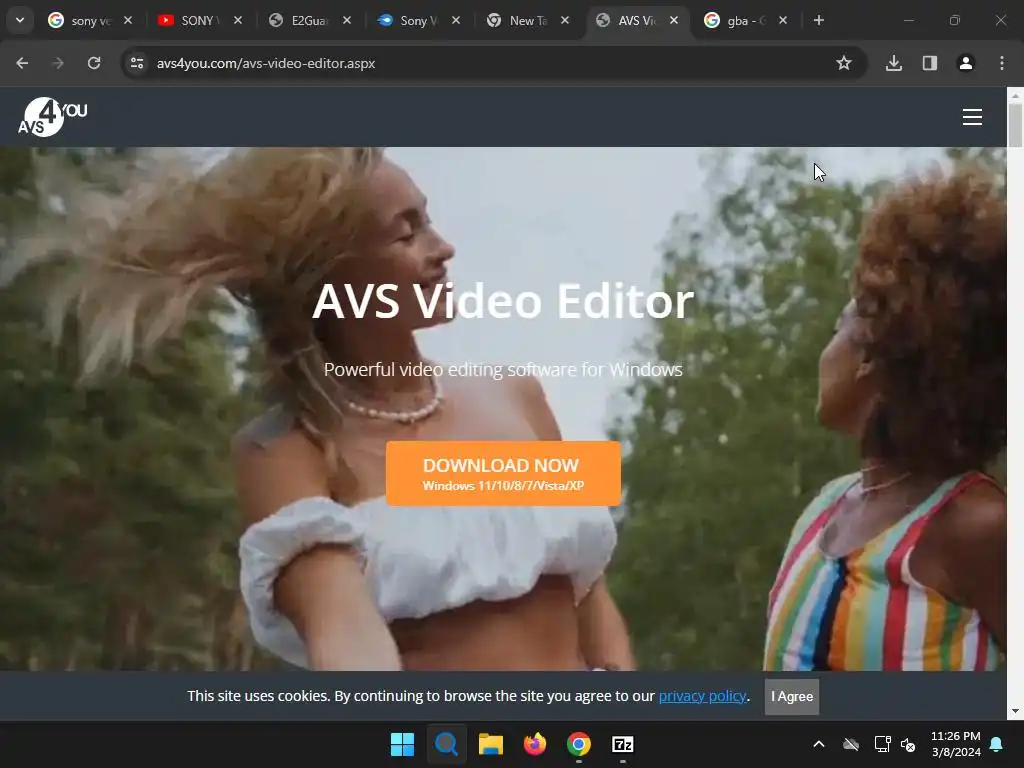Go forward with the forward arrow
Image resolution: width=1024 pixels, height=768 pixels.
tap(58, 63)
